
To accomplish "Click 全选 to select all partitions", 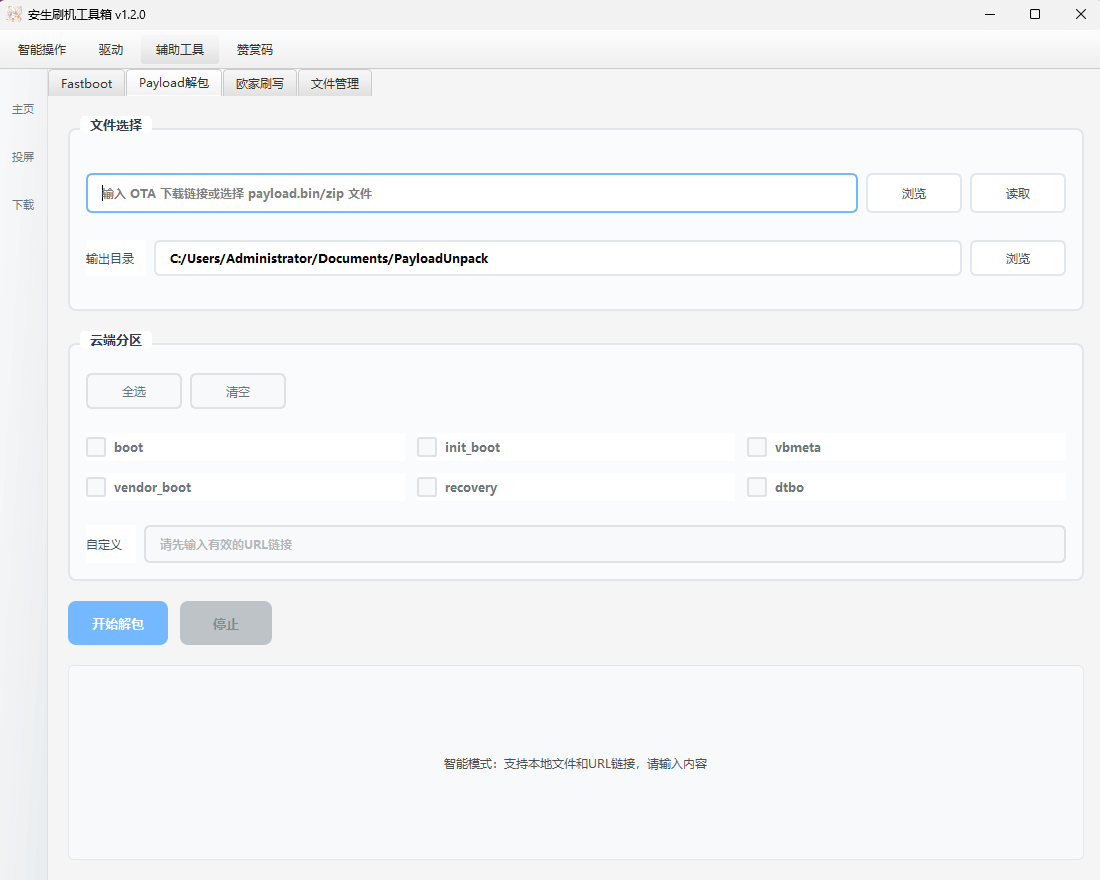I will pos(133,391).
